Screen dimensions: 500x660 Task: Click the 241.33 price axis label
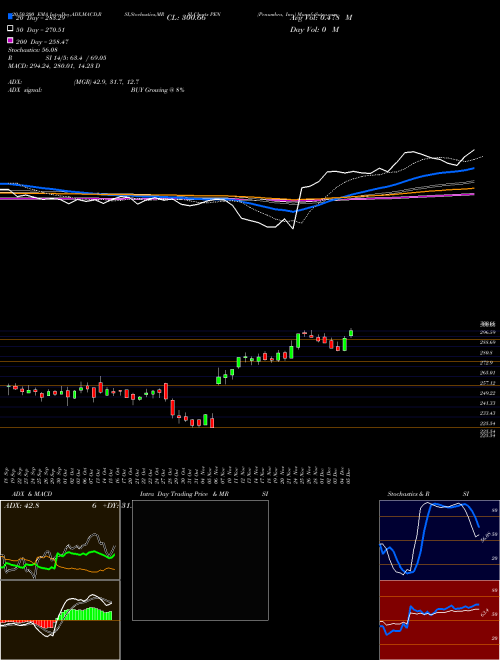point(488,403)
